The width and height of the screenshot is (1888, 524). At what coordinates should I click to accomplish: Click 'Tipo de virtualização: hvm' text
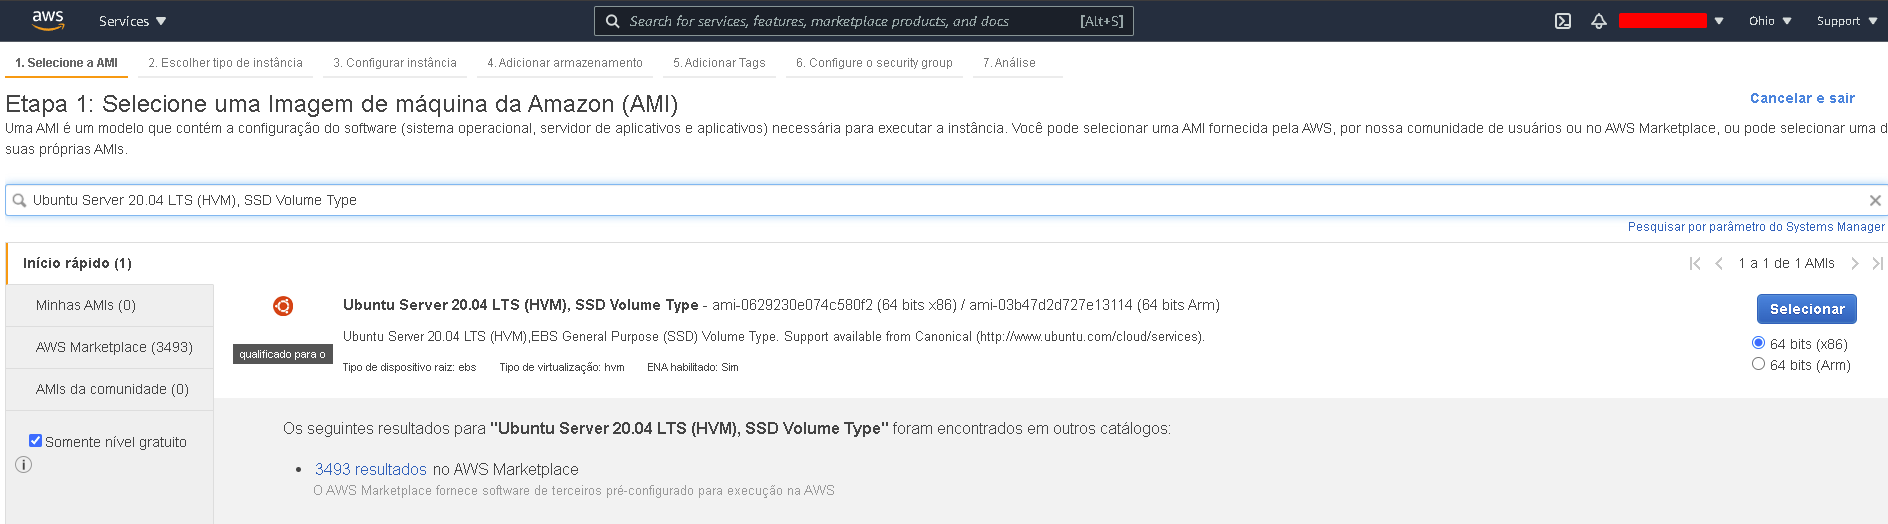point(561,367)
